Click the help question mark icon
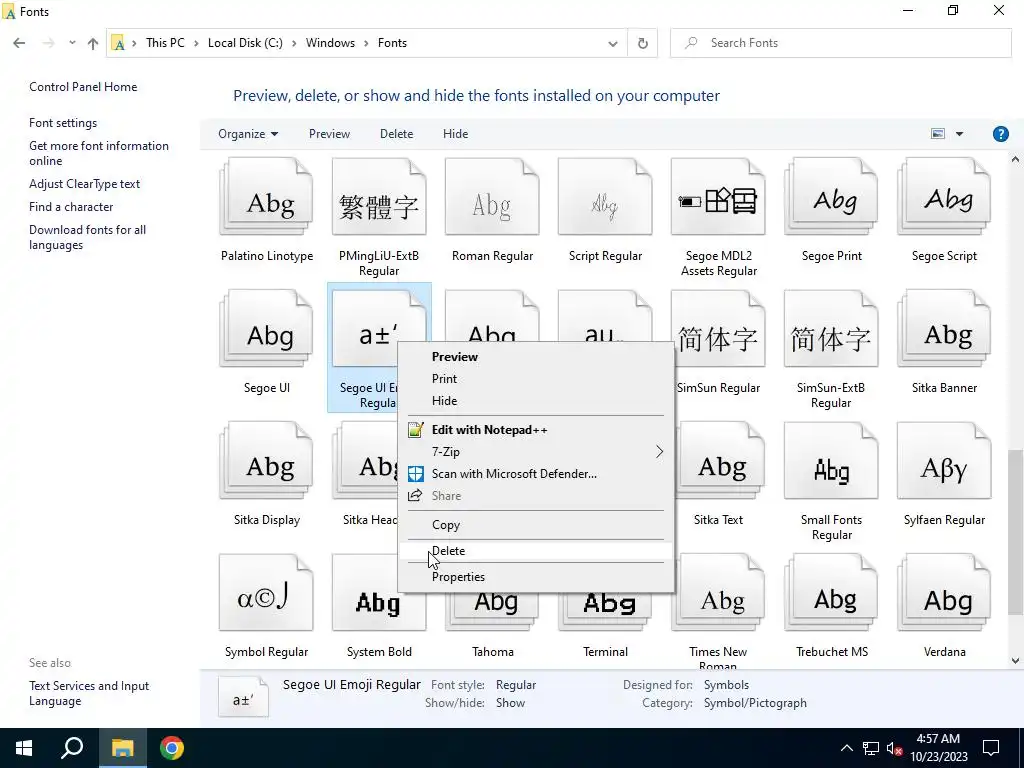This screenshot has width=1024, height=768. tap(1000, 134)
